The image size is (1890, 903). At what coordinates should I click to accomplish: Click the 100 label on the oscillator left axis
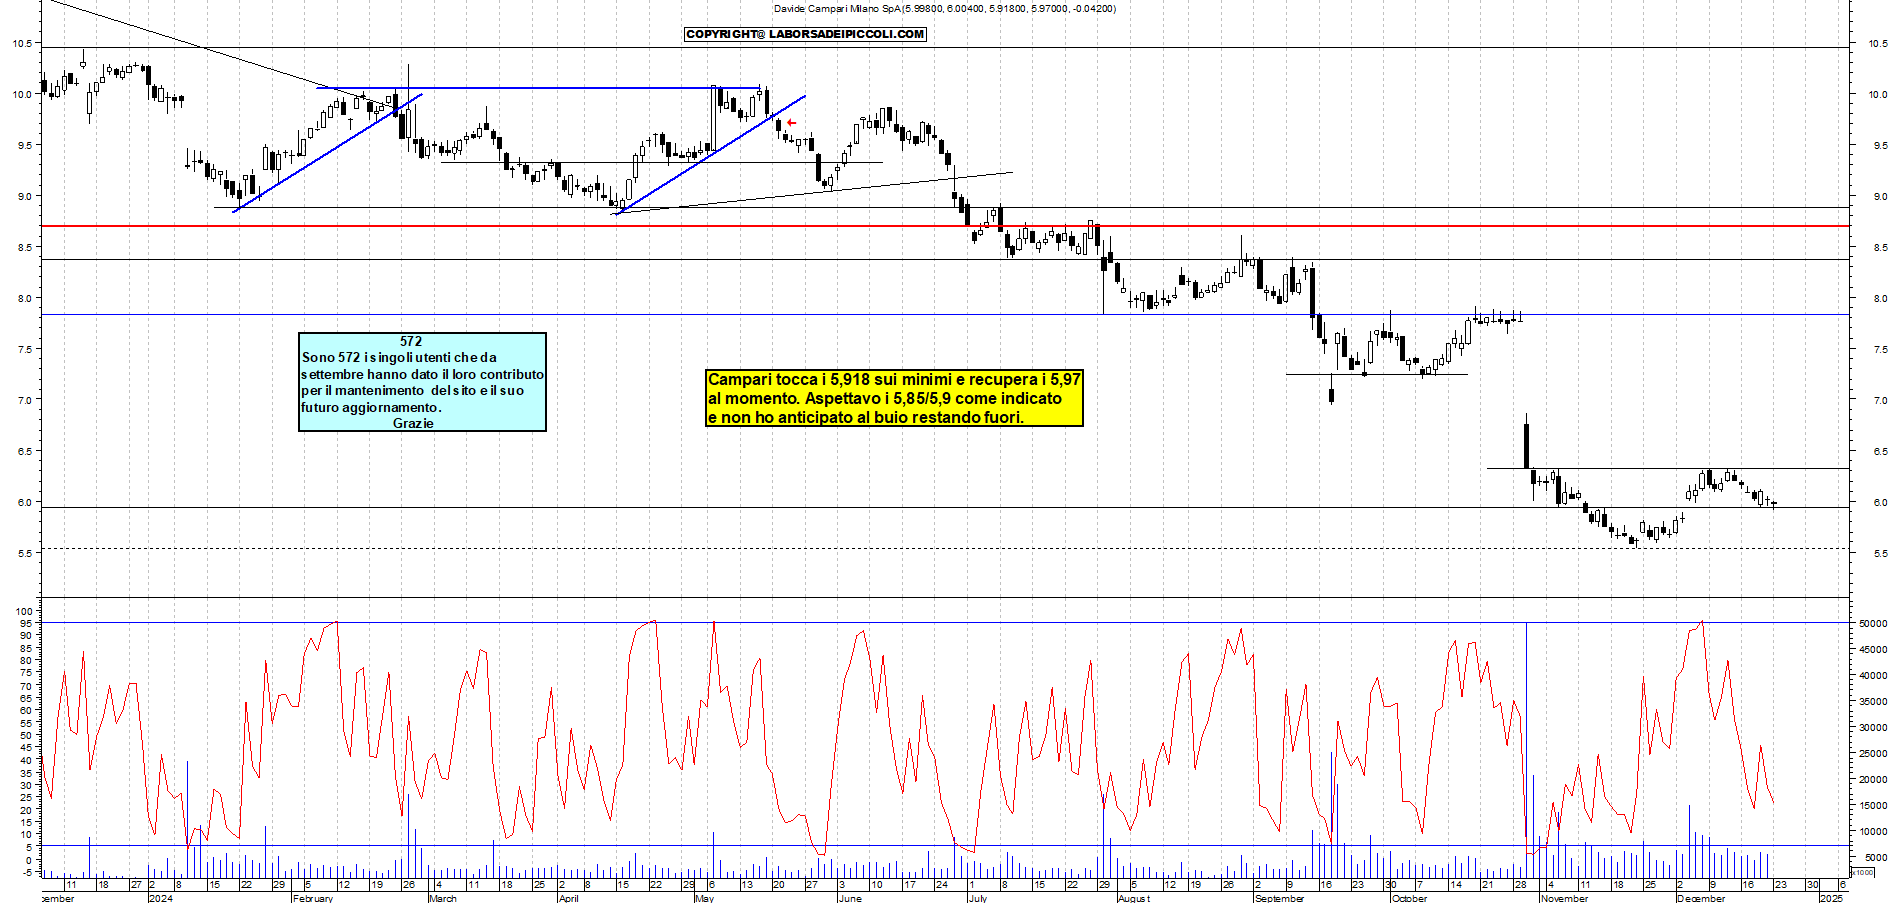click(x=25, y=611)
